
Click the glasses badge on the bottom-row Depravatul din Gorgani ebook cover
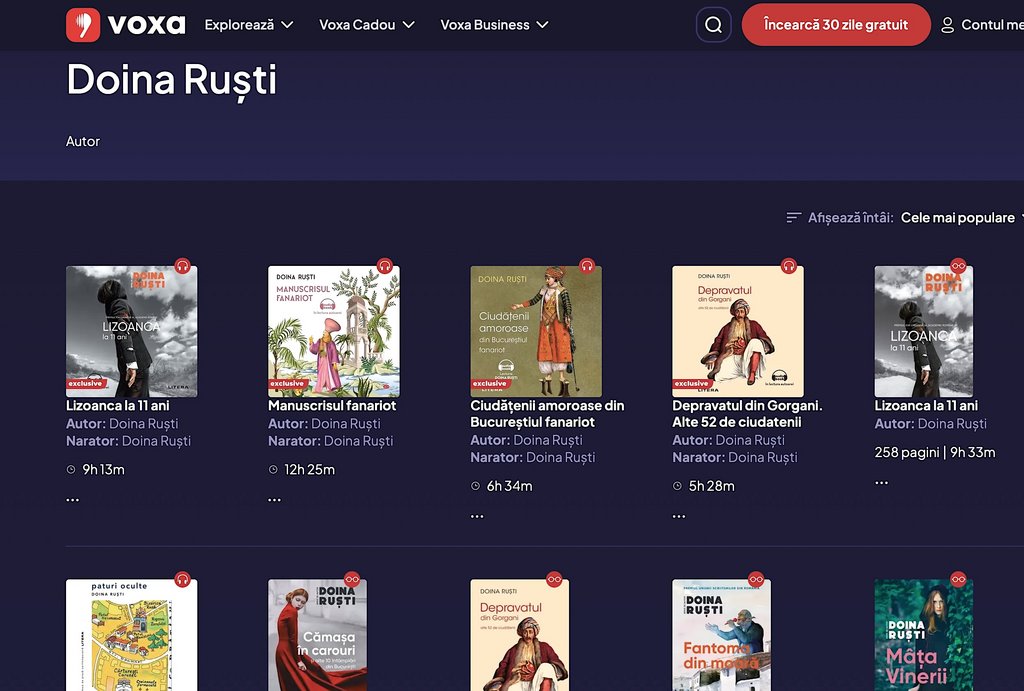[x=554, y=579]
